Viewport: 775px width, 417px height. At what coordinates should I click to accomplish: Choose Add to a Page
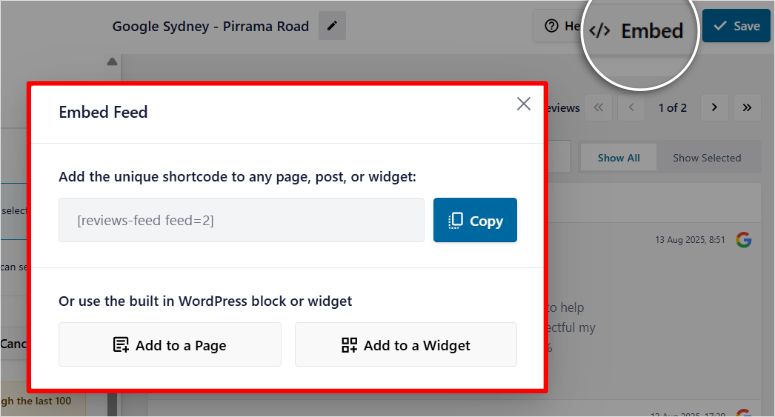click(x=170, y=345)
